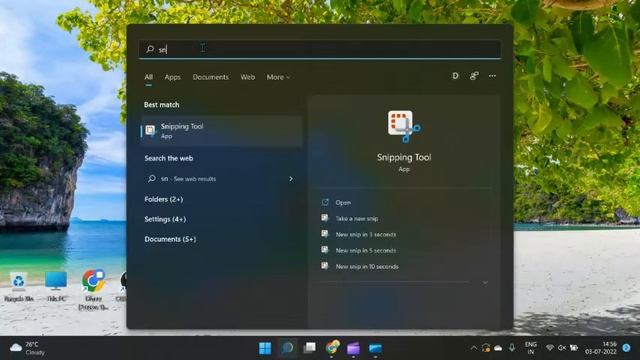The image size is (640, 360).
Task: Switch to the Web filter tab
Action: [x=247, y=77]
